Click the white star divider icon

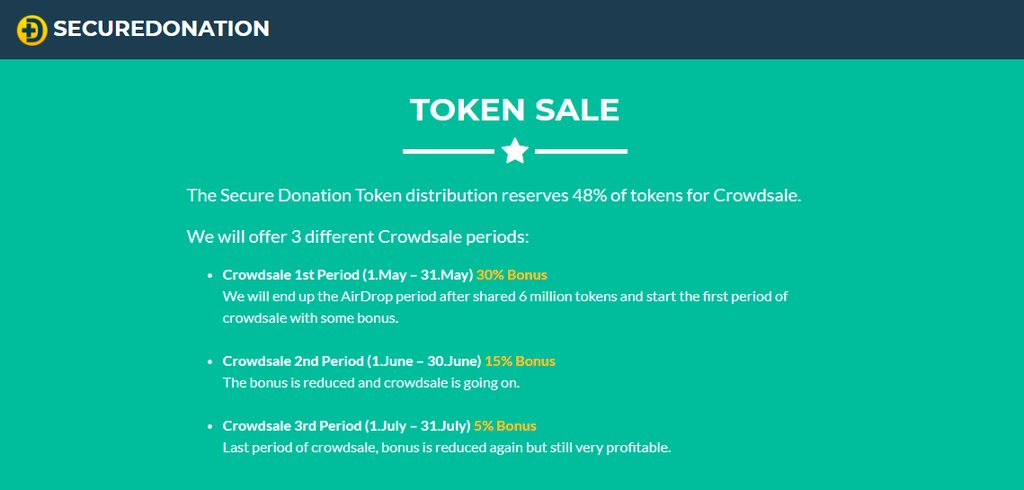[x=515, y=151]
